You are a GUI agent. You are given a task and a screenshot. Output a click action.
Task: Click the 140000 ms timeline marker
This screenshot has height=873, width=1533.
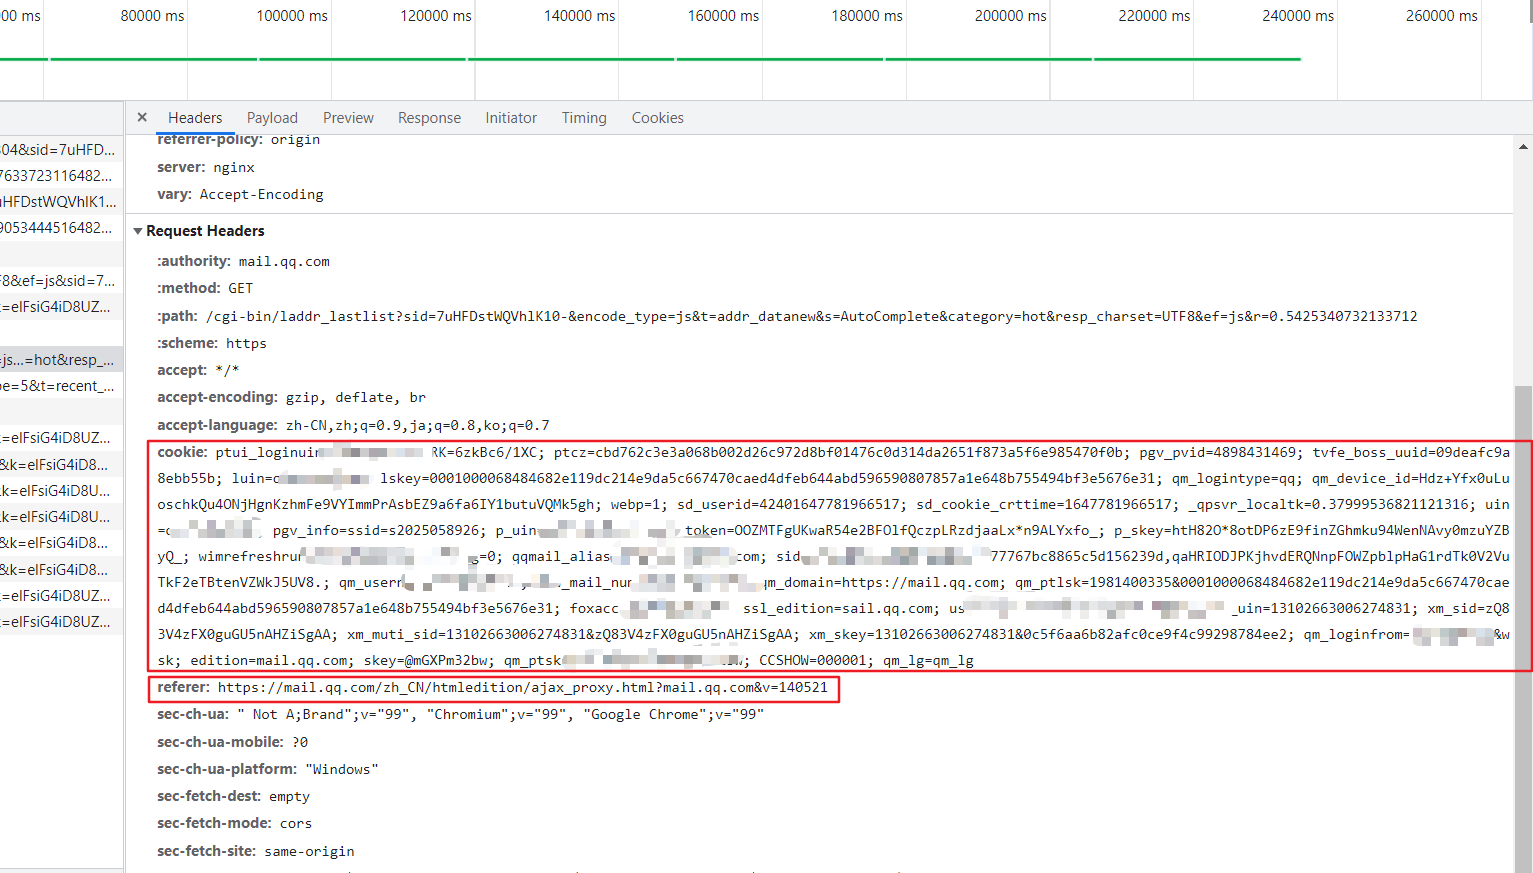click(580, 16)
